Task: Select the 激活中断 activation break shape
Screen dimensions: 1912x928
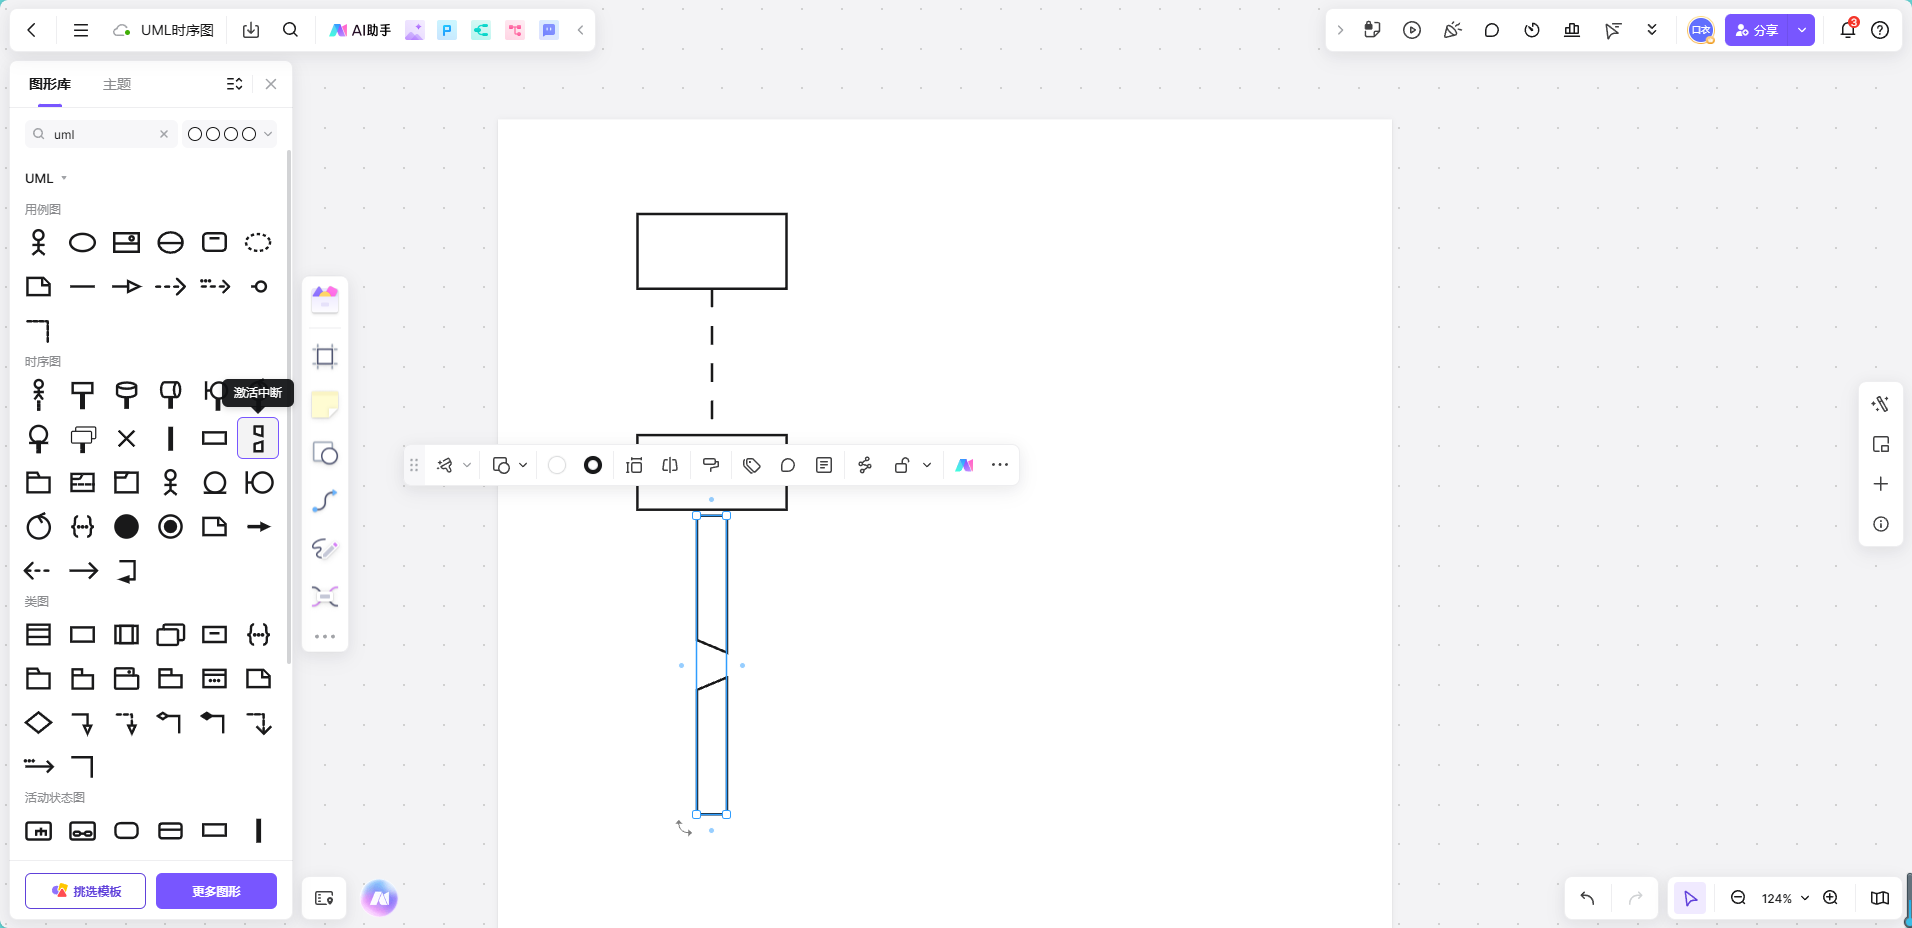Action: 258,438
